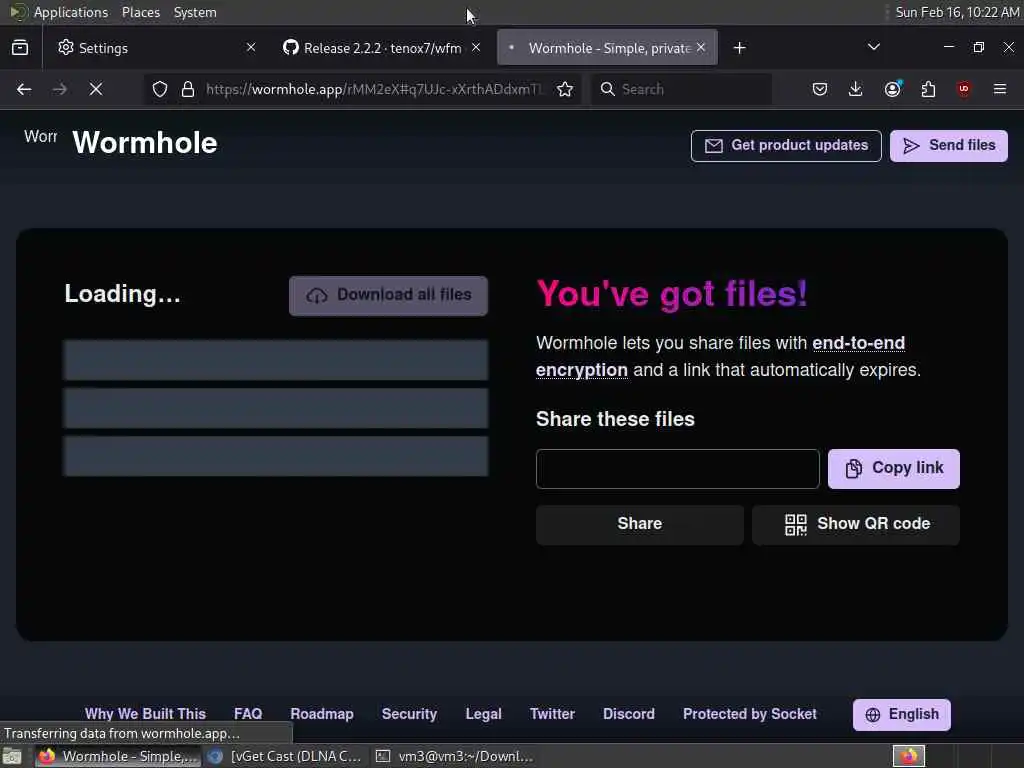Open the Twitter footer link
Image resolution: width=1024 pixels, height=768 pixels.
pyautogui.click(x=552, y=714)
